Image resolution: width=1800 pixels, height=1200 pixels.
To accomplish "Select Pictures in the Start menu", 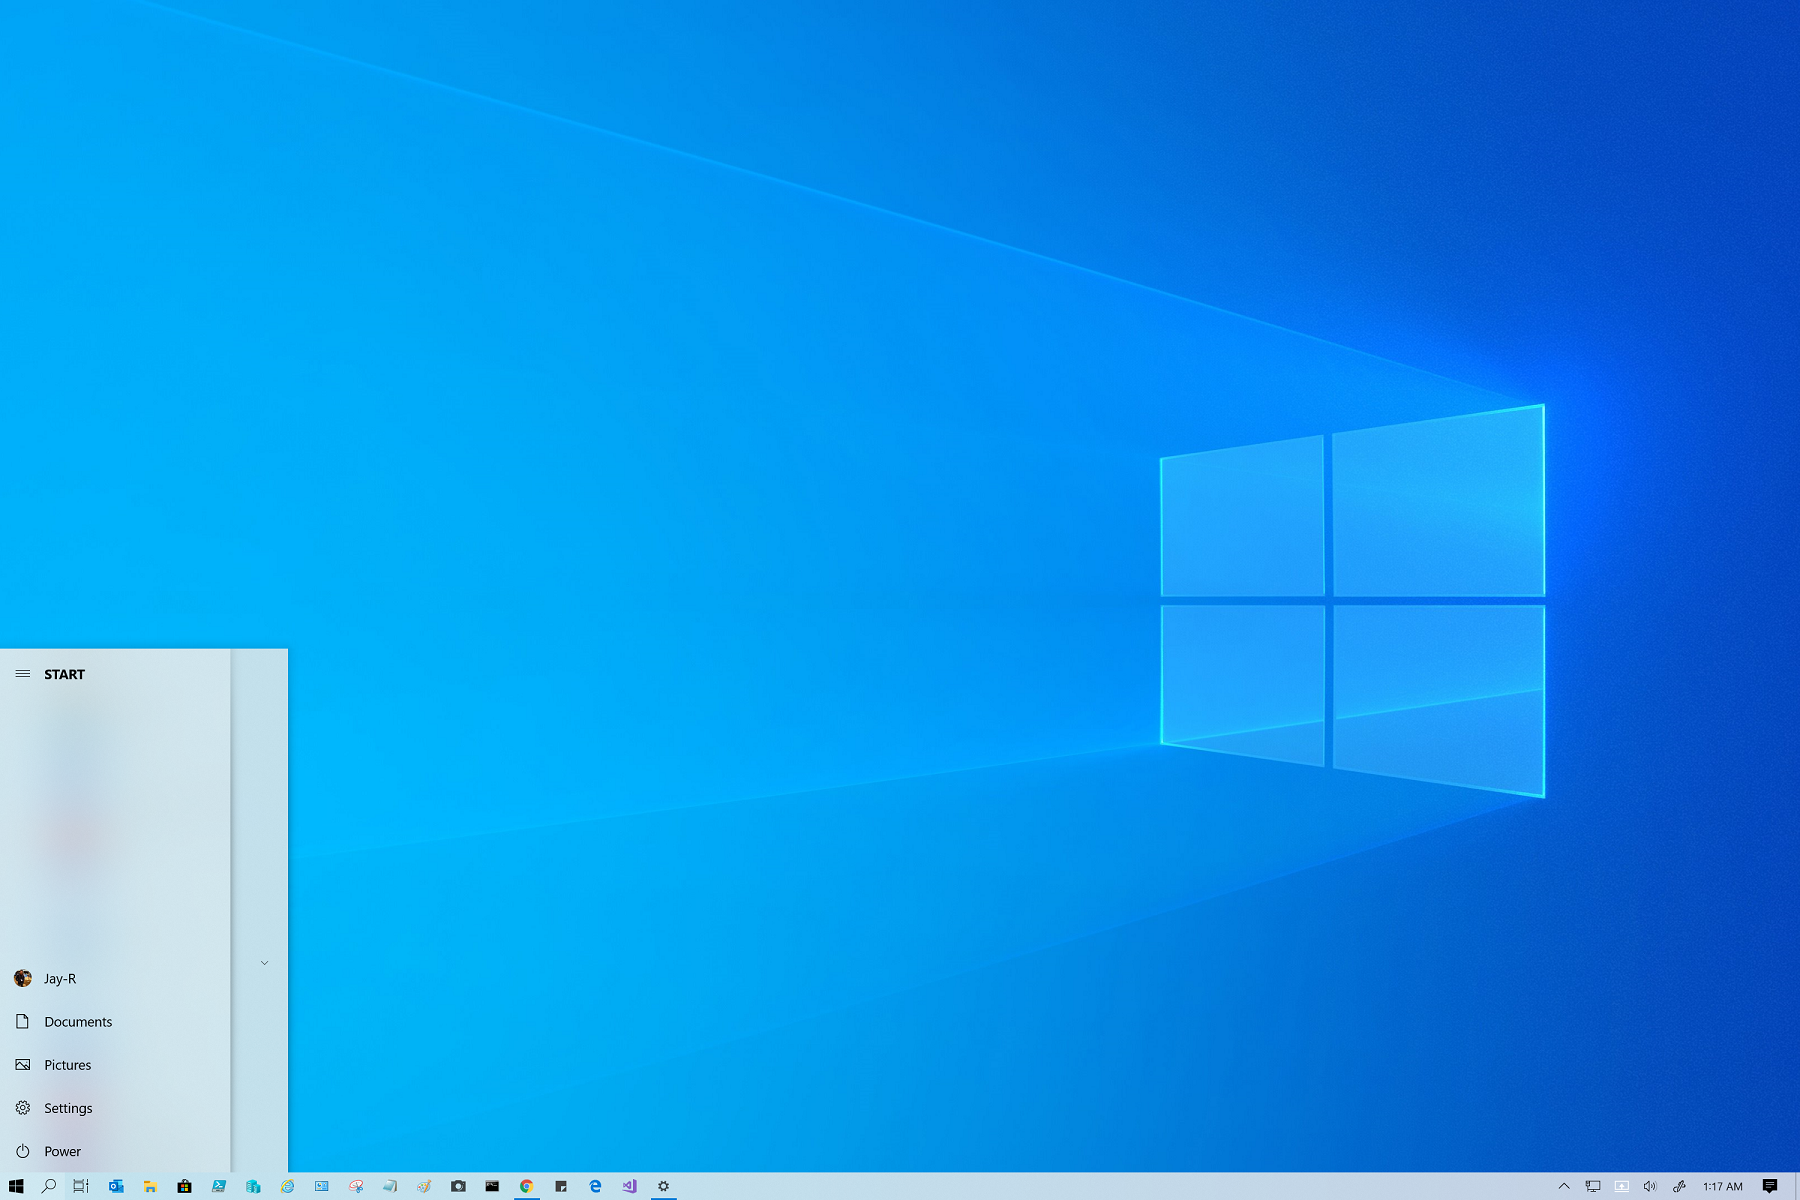I will coord(67,1064).
